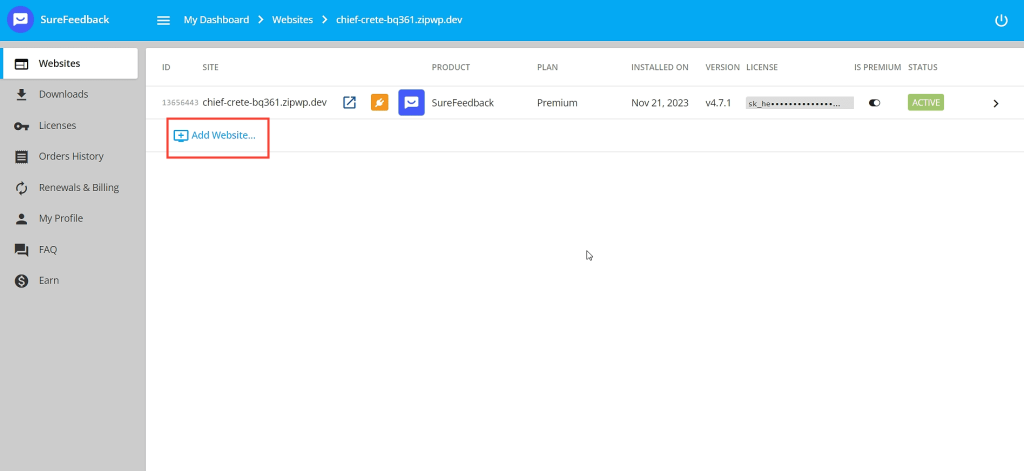This screenshot has height=471, width=1024.
Task: Click the orange plugin icon
Action: click(379, 102)
